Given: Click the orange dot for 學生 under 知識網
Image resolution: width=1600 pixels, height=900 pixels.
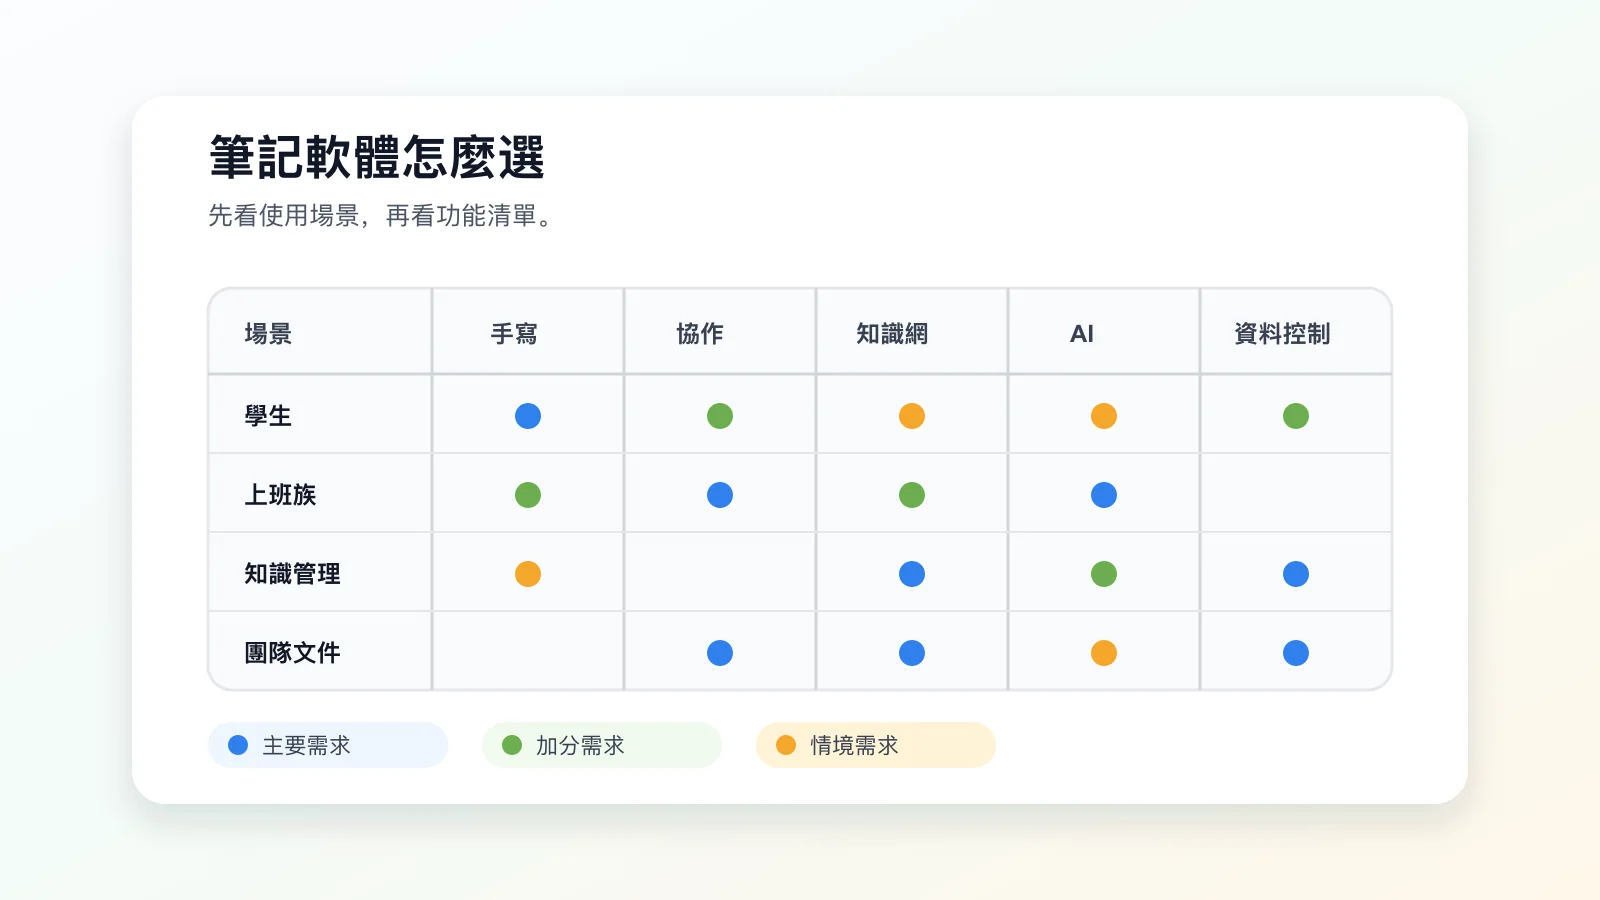Looking at the screenshot, I should click(x=912, y=416).
